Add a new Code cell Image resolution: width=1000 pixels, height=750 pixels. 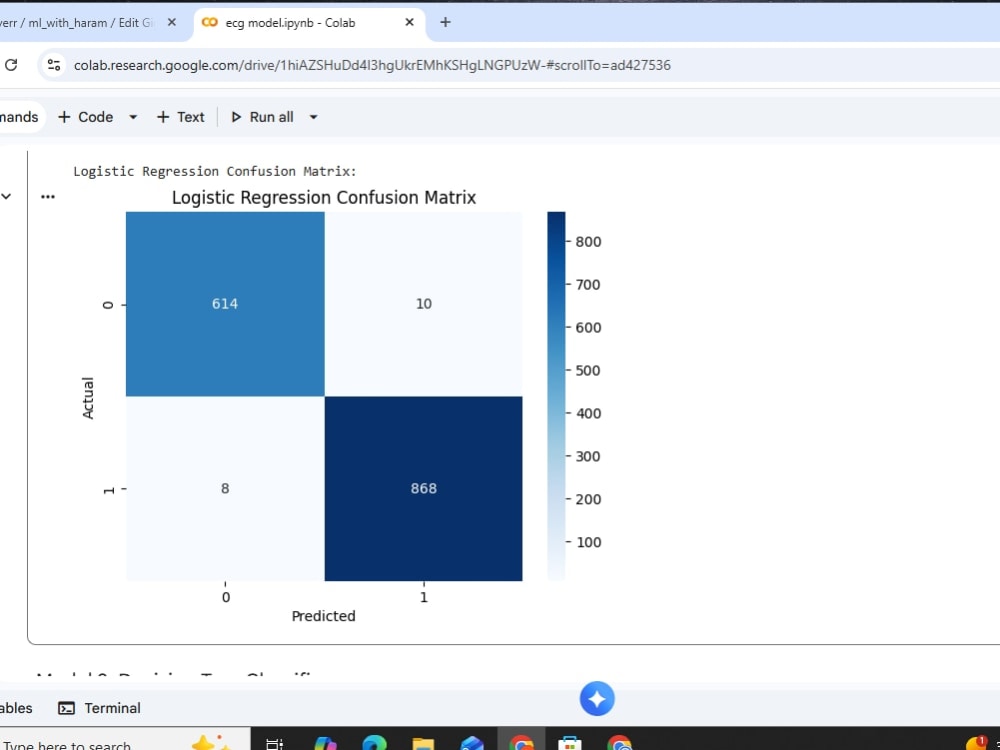(x=85, y=117)
